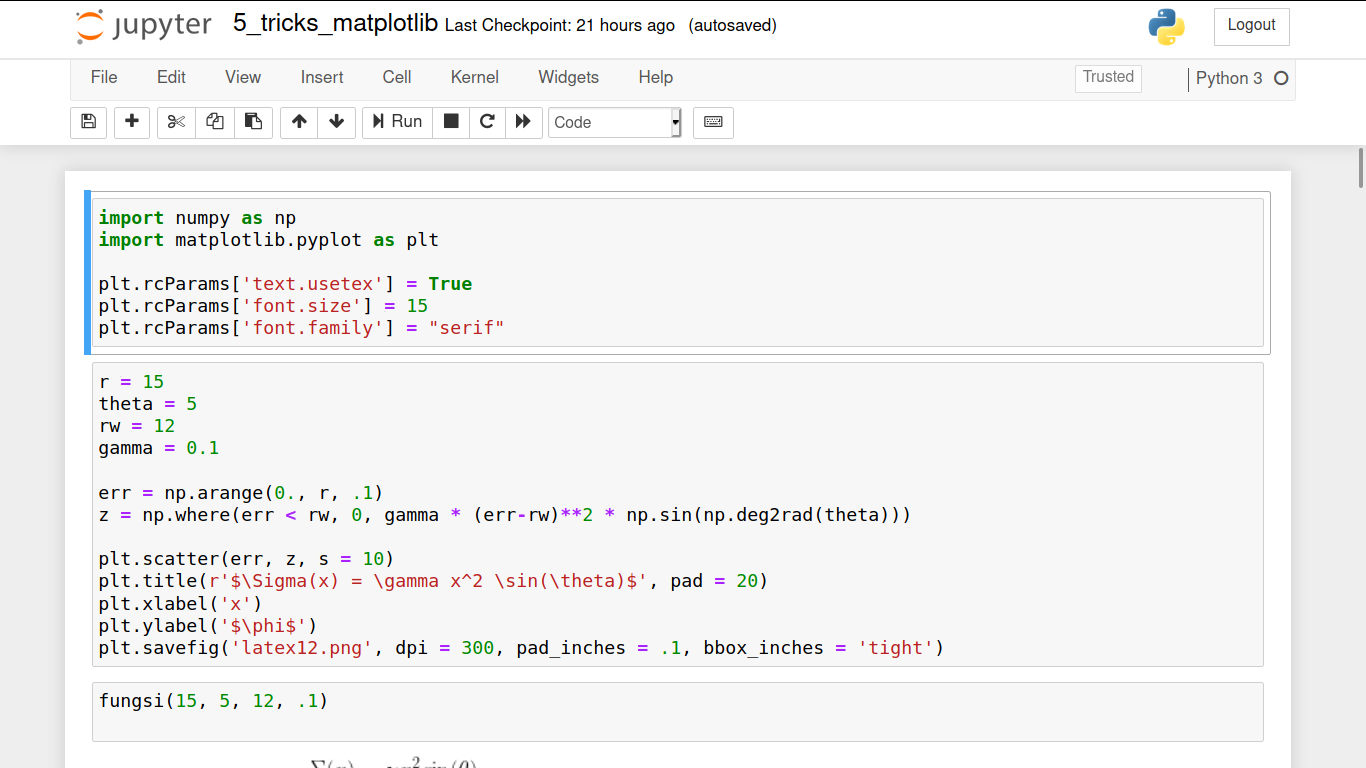Rename notebook title 5_tricks_matplotlib
Viewport: 1366px width, 768px height.
click(x=335, y=24)
